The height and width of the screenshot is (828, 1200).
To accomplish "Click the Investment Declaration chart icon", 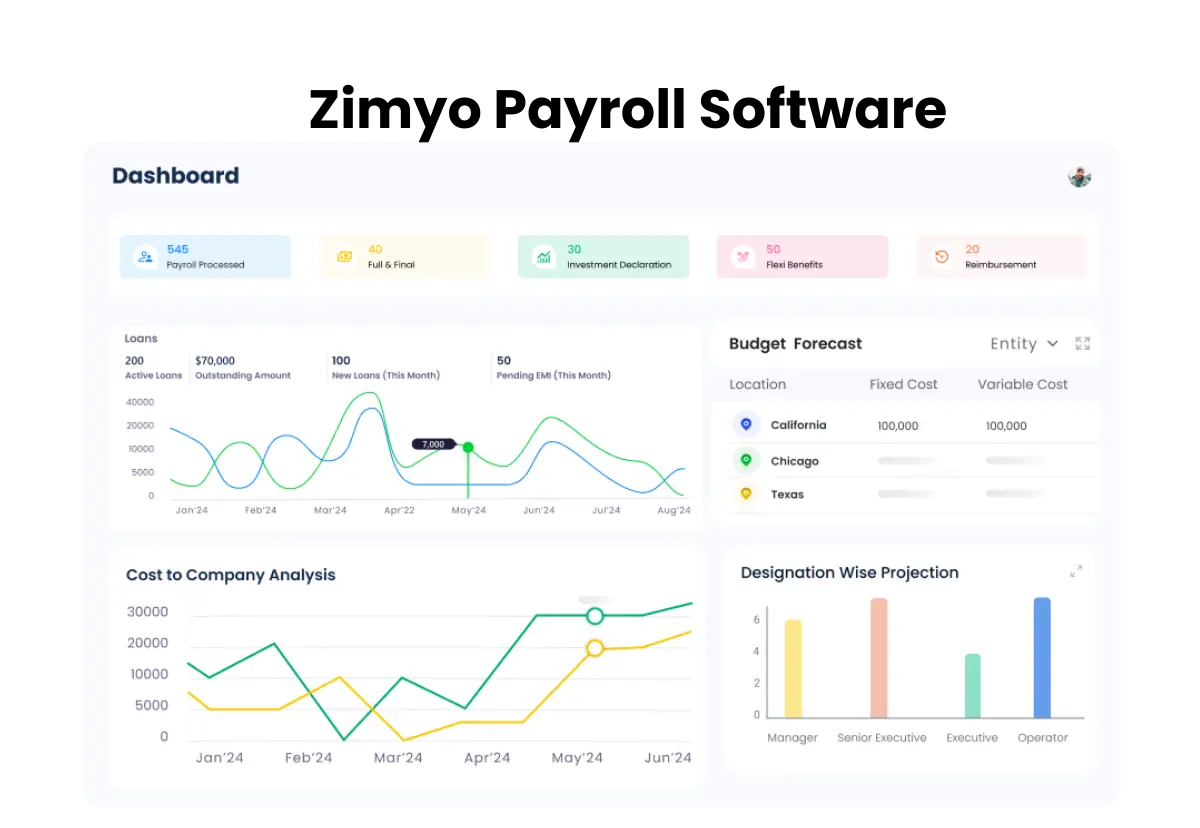I will tap(544, 257).
